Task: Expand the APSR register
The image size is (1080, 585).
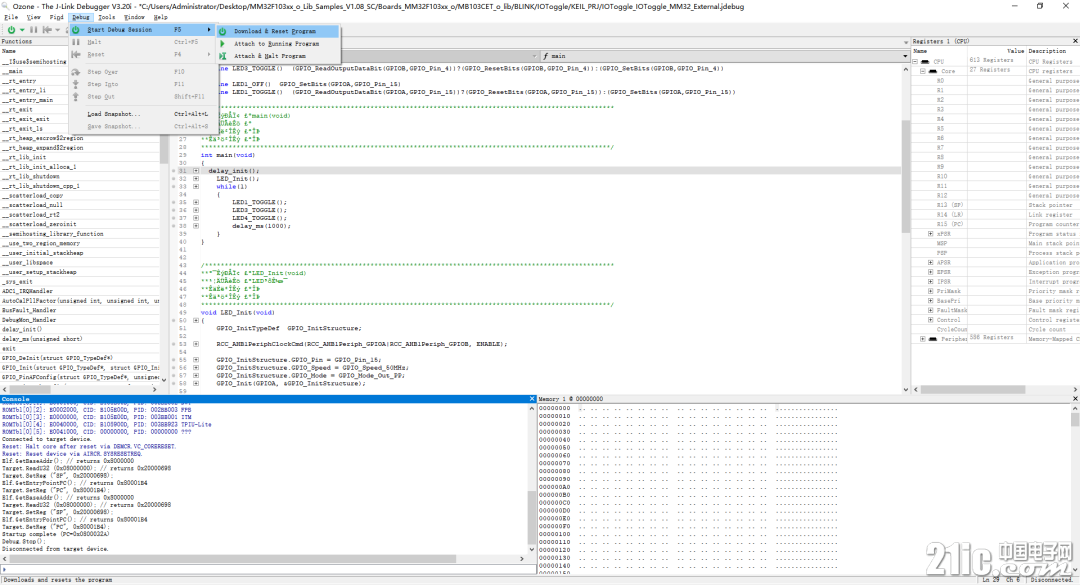Action: pyautogui.click(x=931, y=263)
